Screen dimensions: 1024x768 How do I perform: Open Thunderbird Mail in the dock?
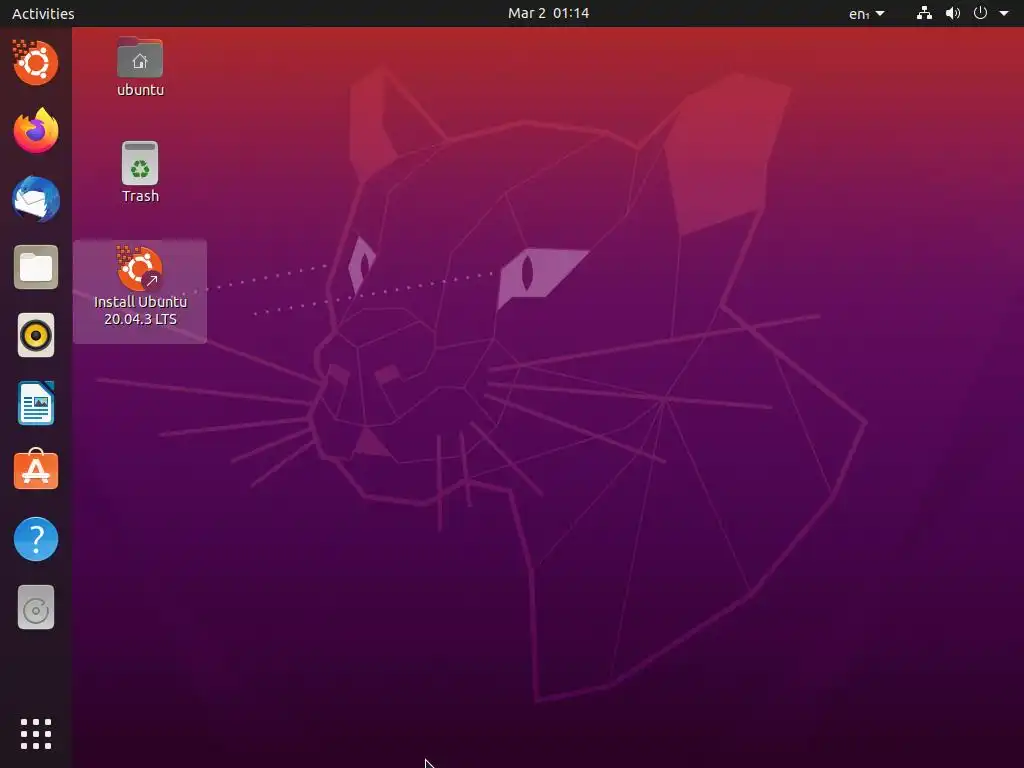point(36,199)
